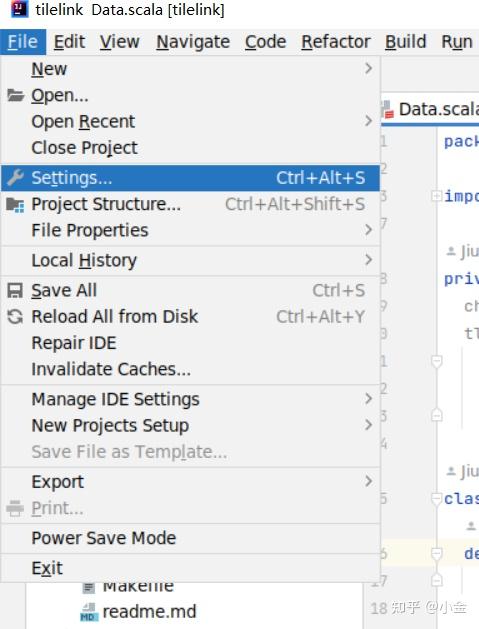Click the IntelliJ IDEA logo in title bar
This screenshot has height=629, width=479.
point(19,9)
